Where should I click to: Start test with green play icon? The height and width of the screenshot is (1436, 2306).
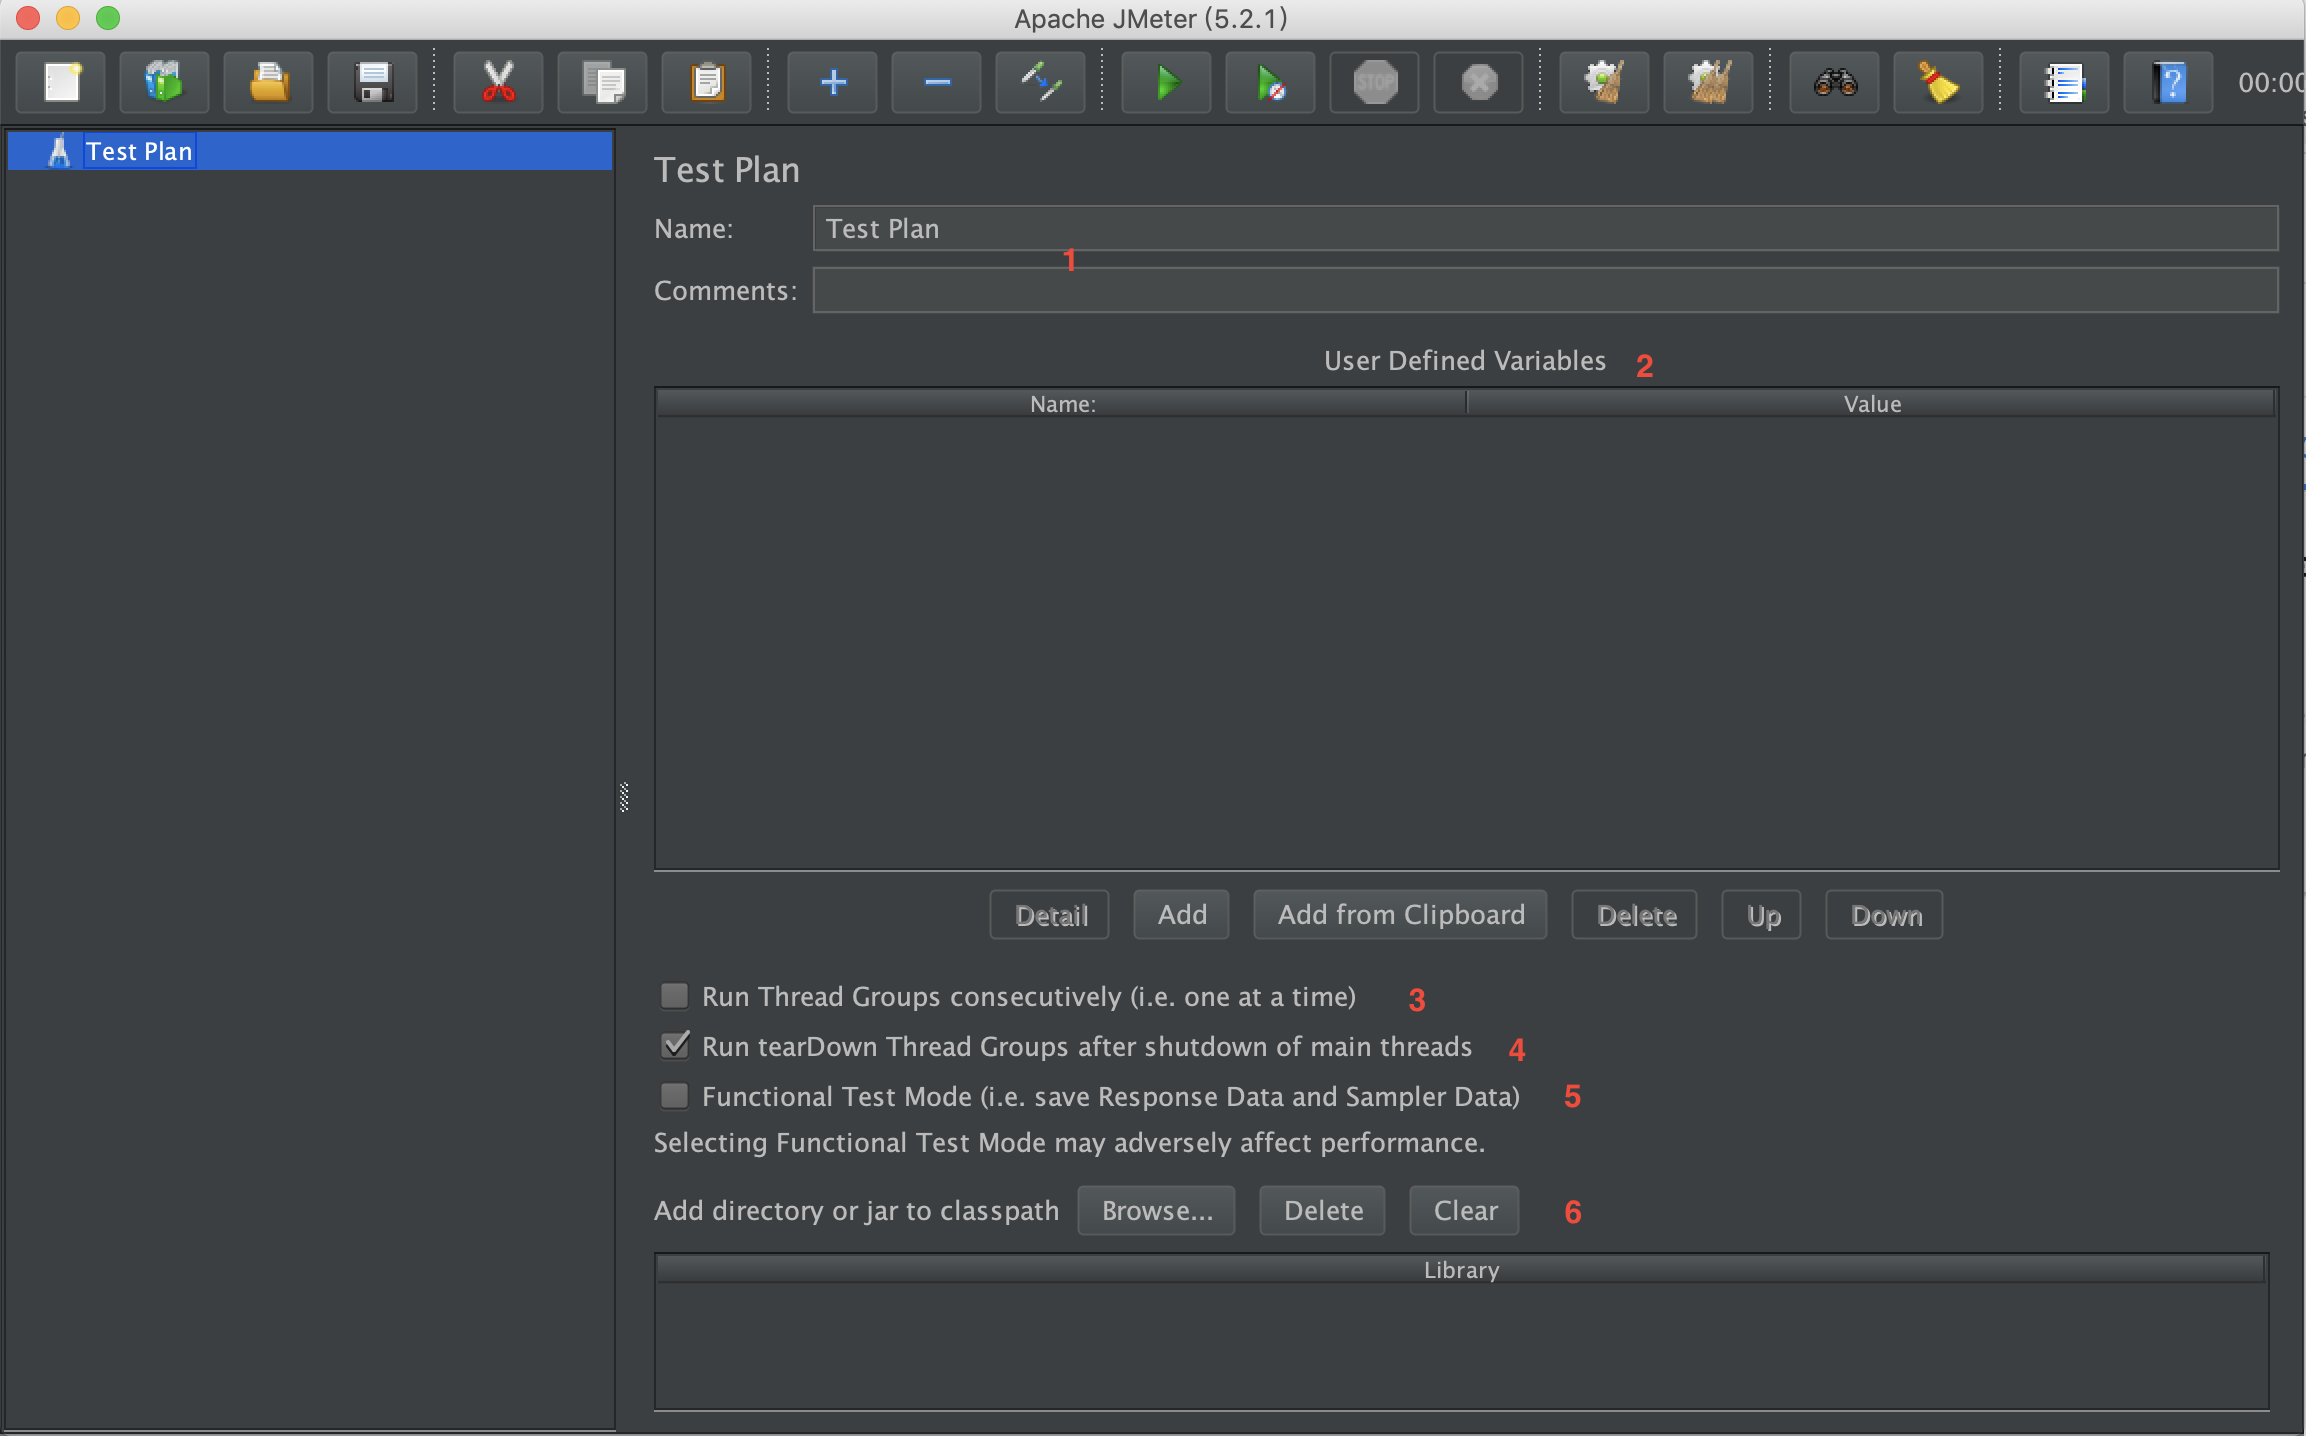click(1166, 82)
